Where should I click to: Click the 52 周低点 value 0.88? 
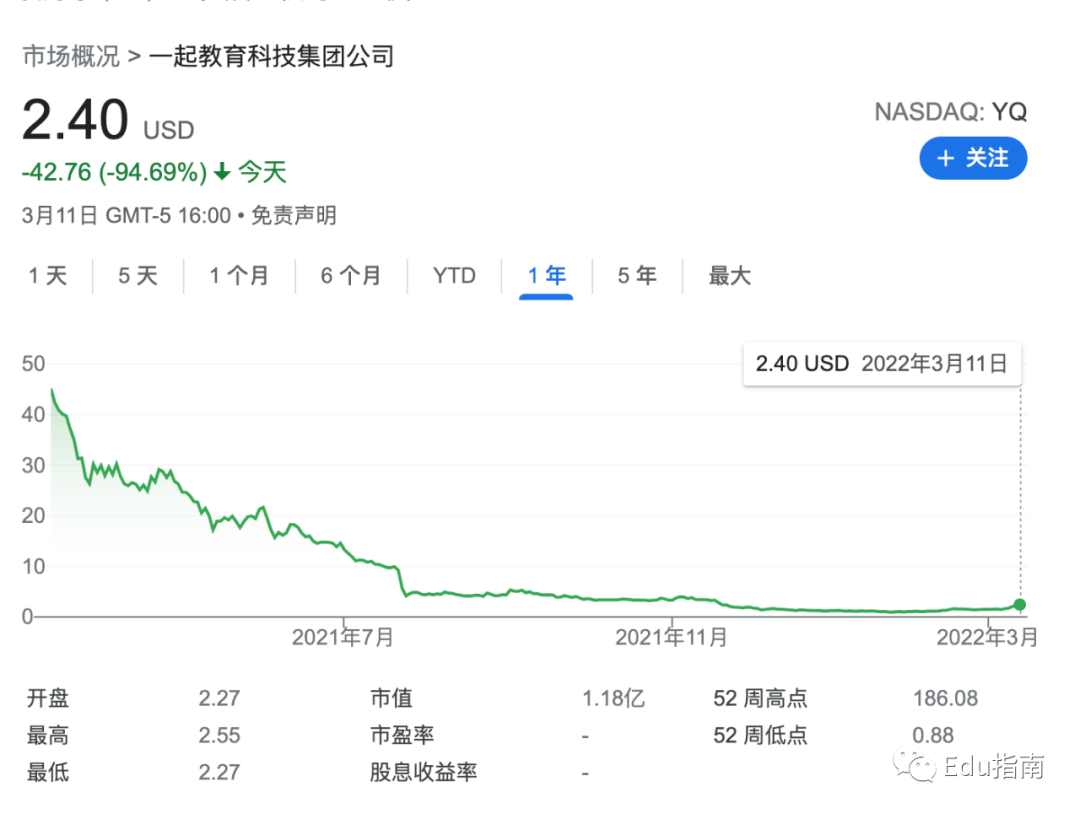pos(933,735)
